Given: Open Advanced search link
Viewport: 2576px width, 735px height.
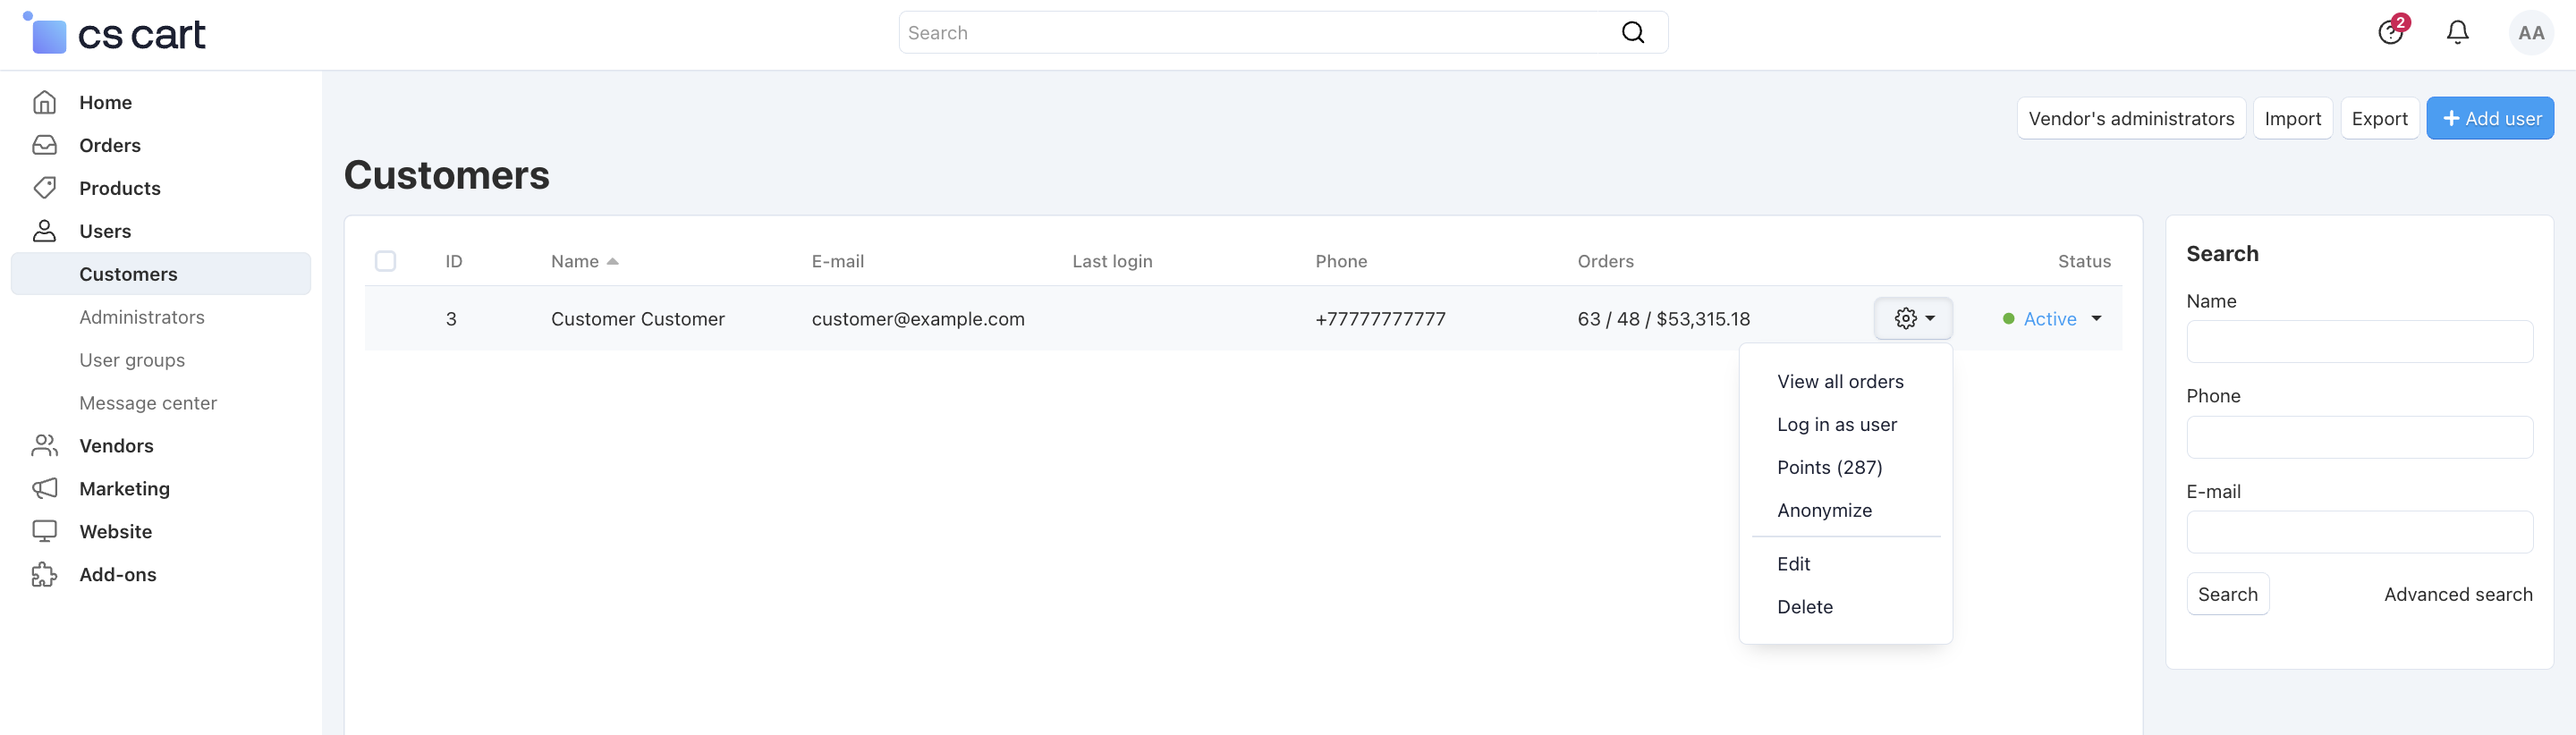Looking at the screenshot, I should [2458, 594].
